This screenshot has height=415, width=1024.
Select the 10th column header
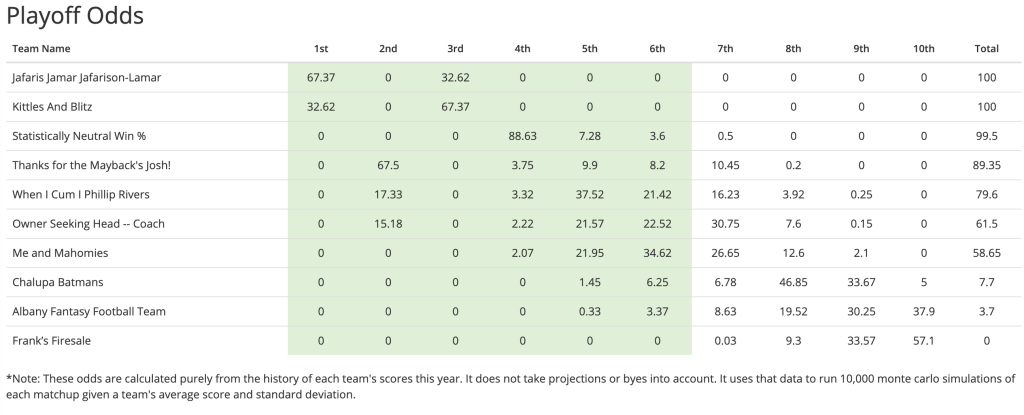(923, 48)
